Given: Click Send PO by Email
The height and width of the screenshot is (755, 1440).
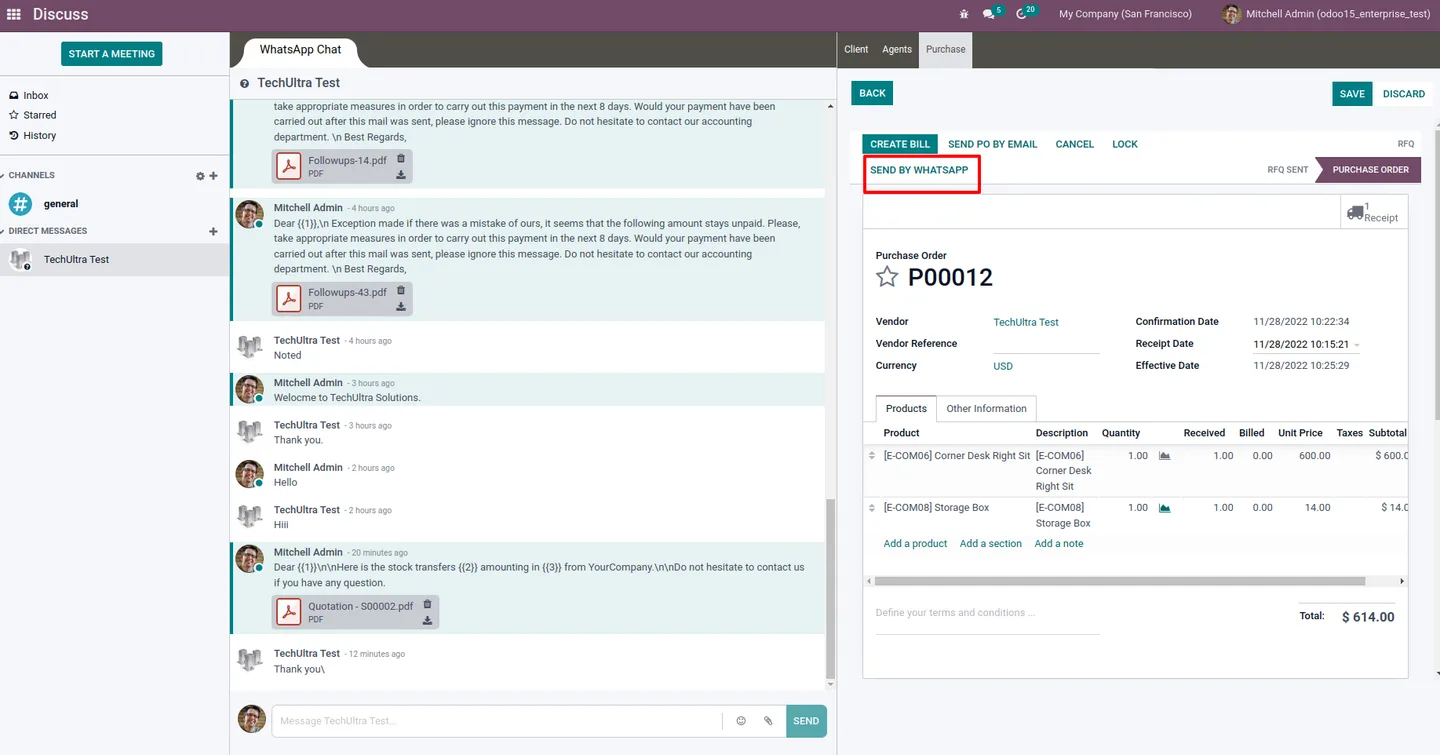Looking at the screenshot, I should point(992,144).
